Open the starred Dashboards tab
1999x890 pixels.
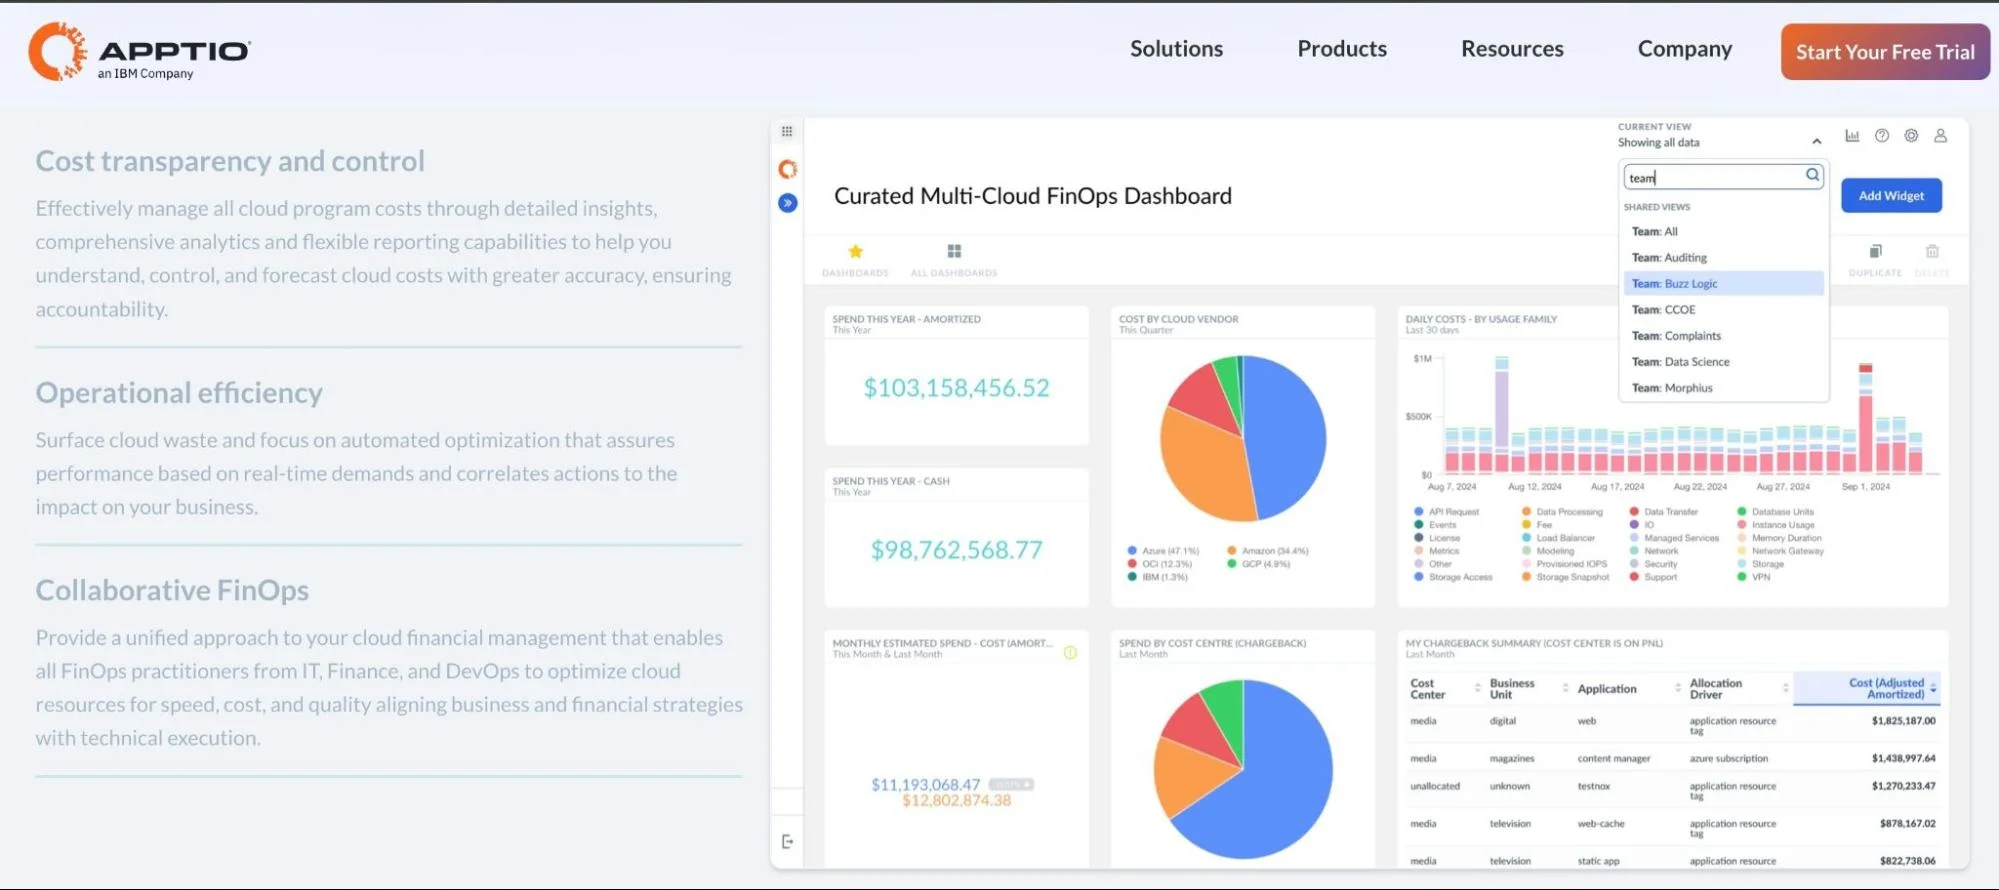855,259
